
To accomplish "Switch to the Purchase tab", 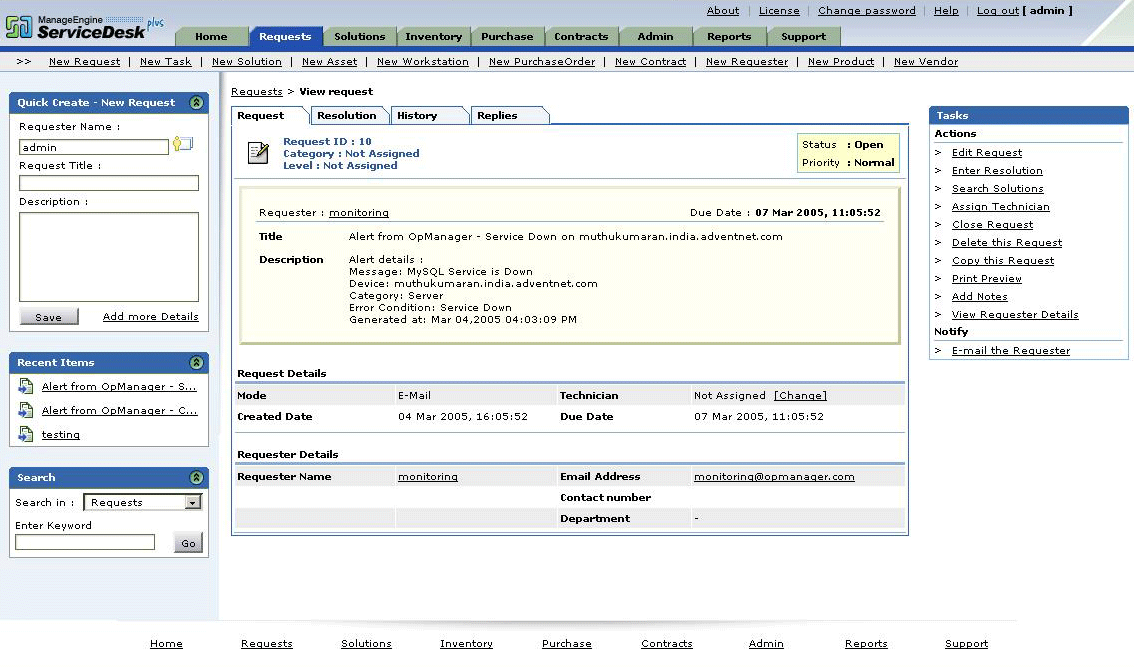I will click(x=507, y=36).
